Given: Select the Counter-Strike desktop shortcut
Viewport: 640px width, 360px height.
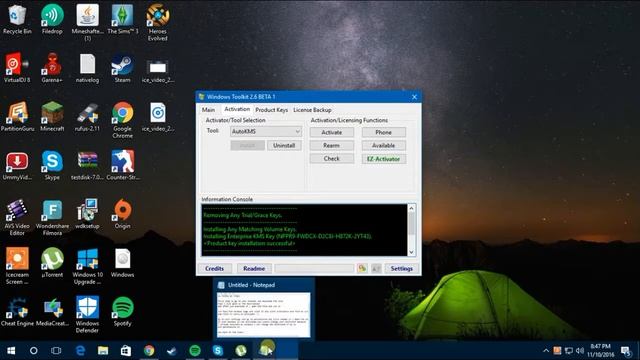Looking at the screenshot, I should [x=122, y=166].
